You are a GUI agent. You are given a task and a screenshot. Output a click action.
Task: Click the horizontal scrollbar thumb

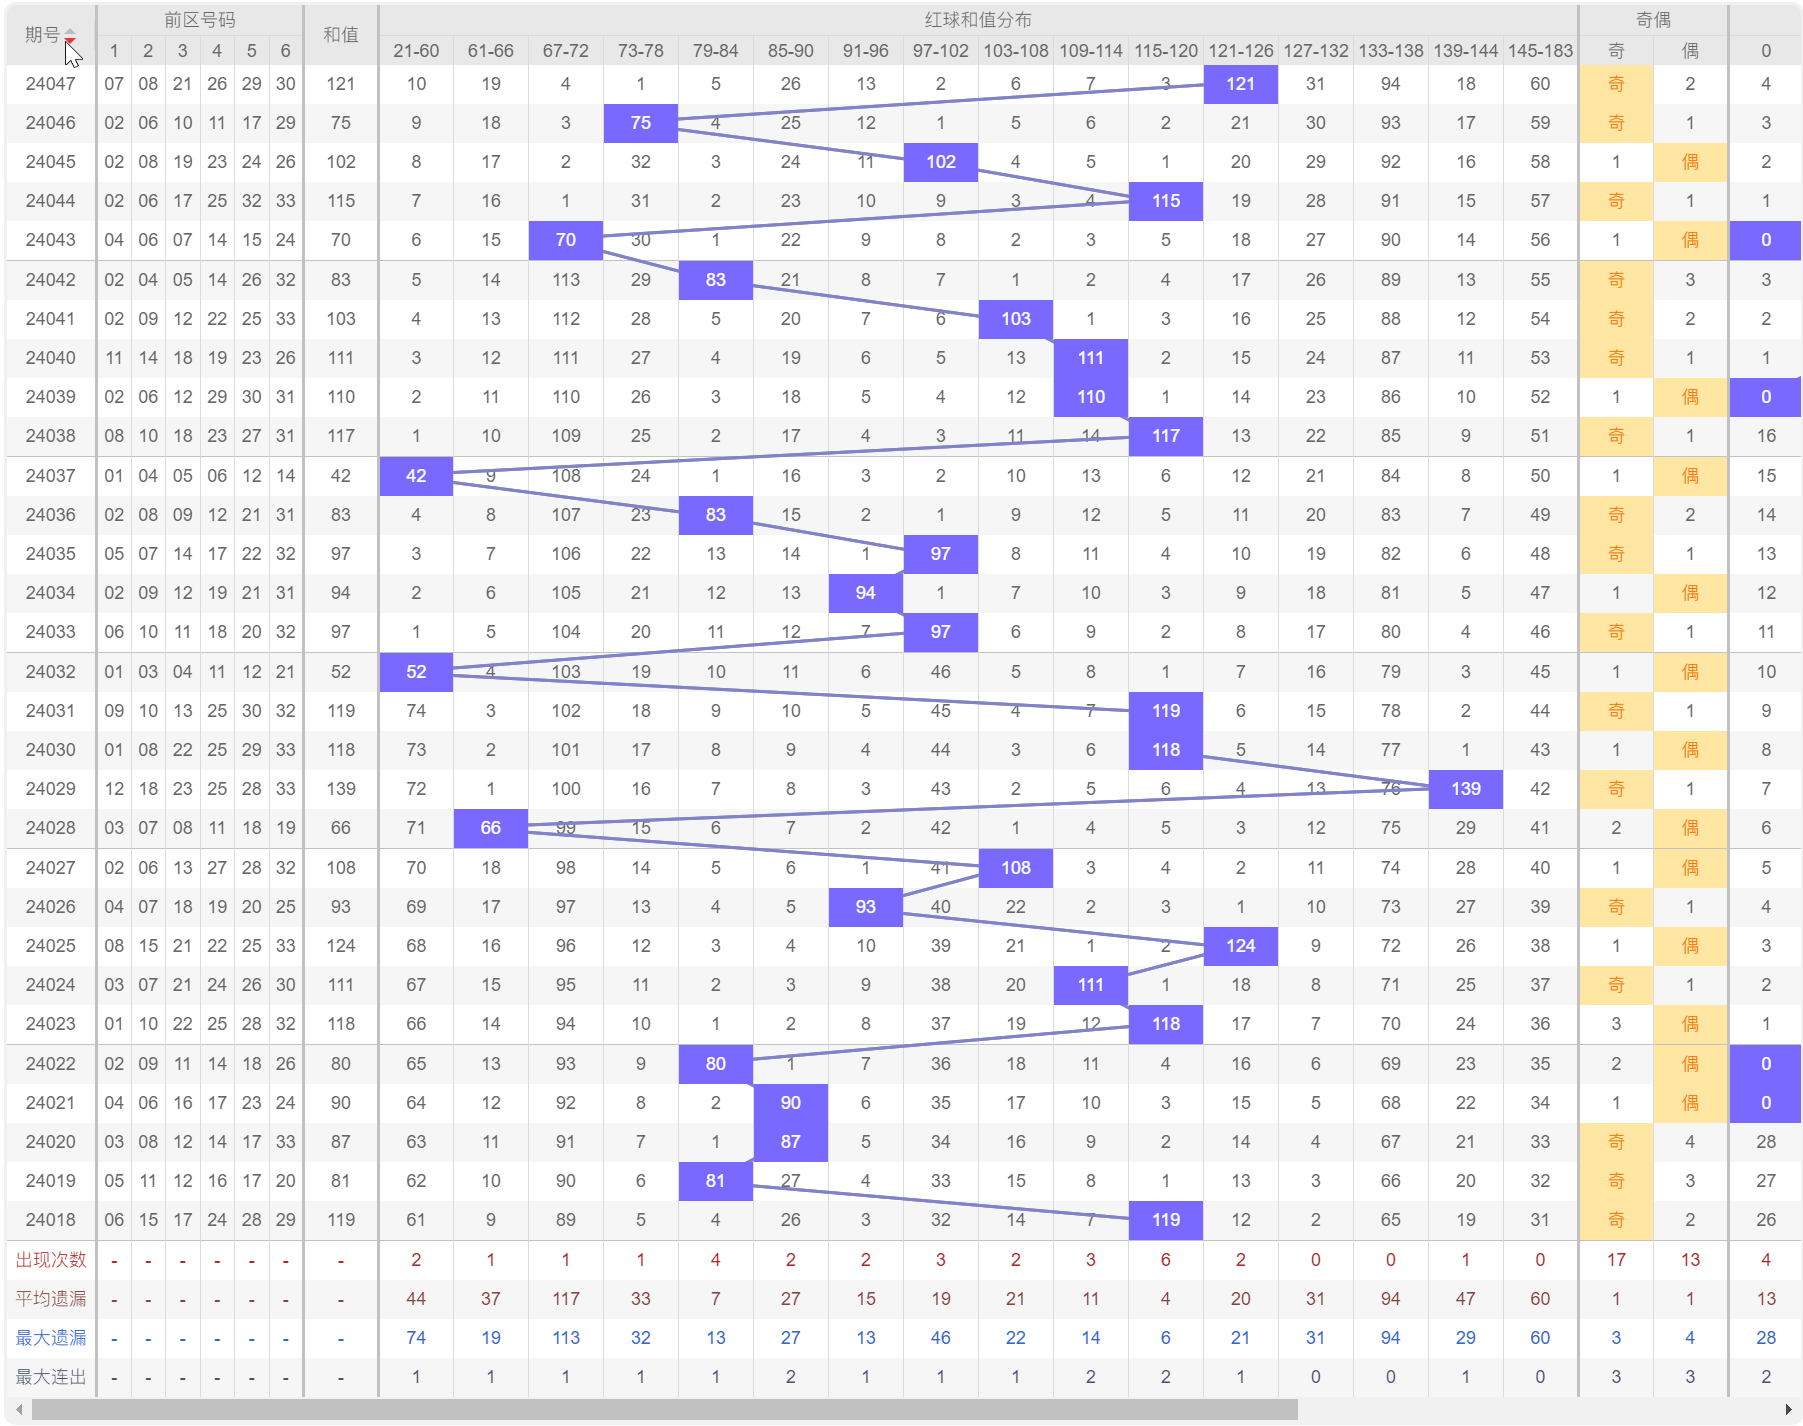tap(665, 1409)
